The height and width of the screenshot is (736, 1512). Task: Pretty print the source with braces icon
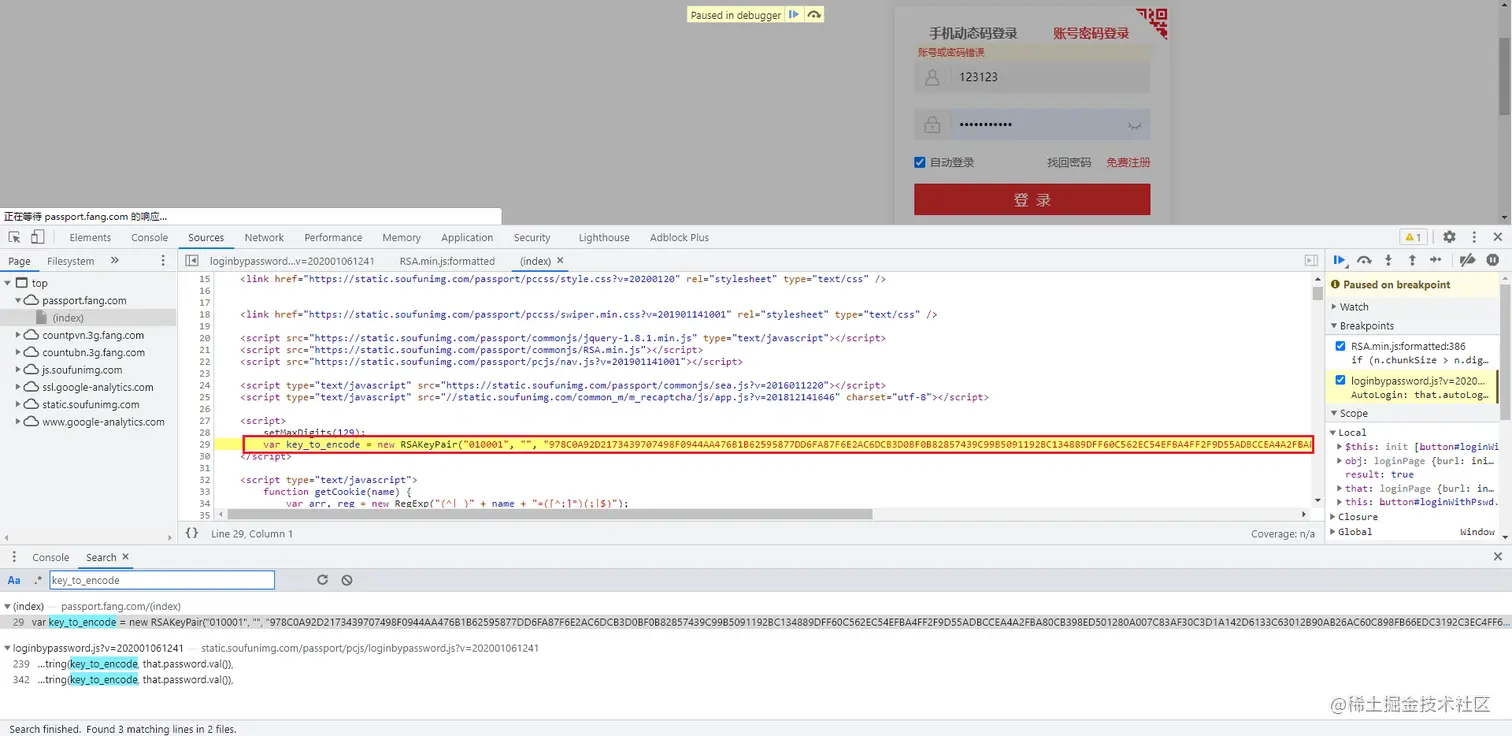(x=192, y=533)
